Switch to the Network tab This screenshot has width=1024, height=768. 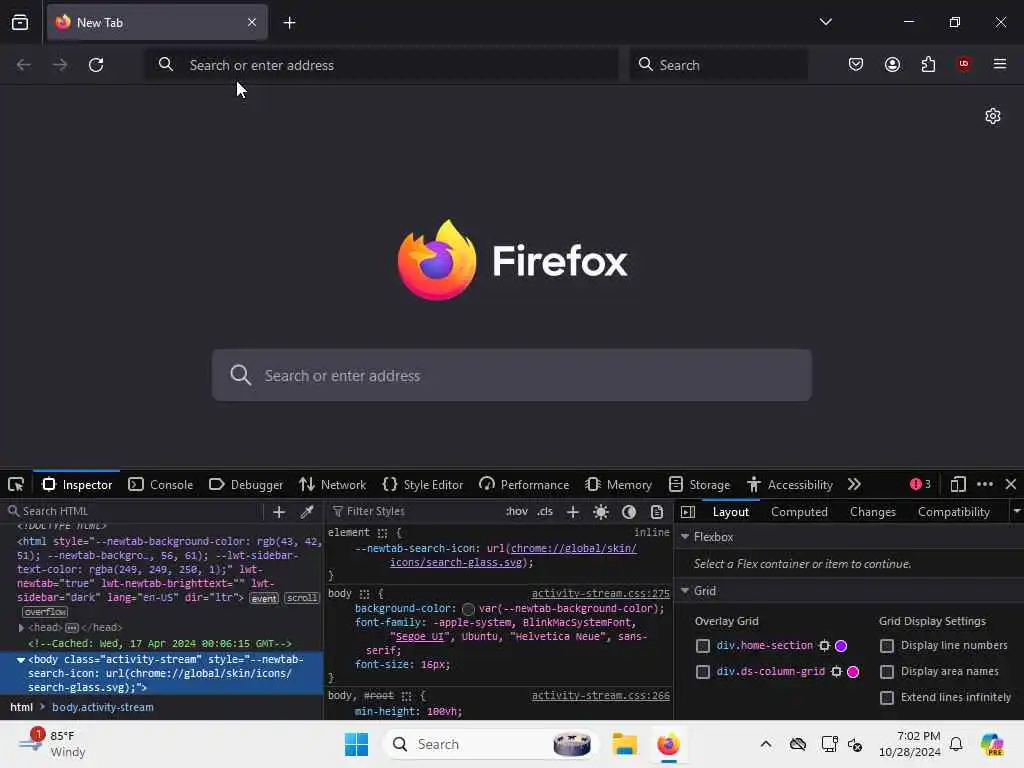tap(332, 485)
